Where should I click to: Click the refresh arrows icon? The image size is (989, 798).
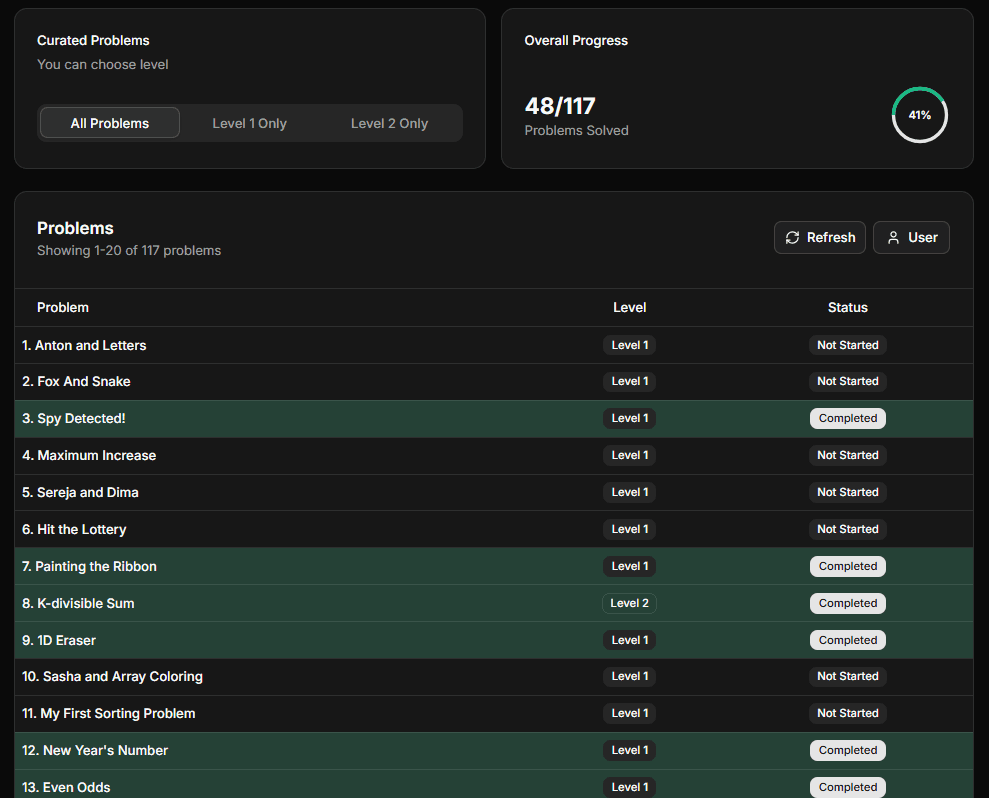coord(792,238)
